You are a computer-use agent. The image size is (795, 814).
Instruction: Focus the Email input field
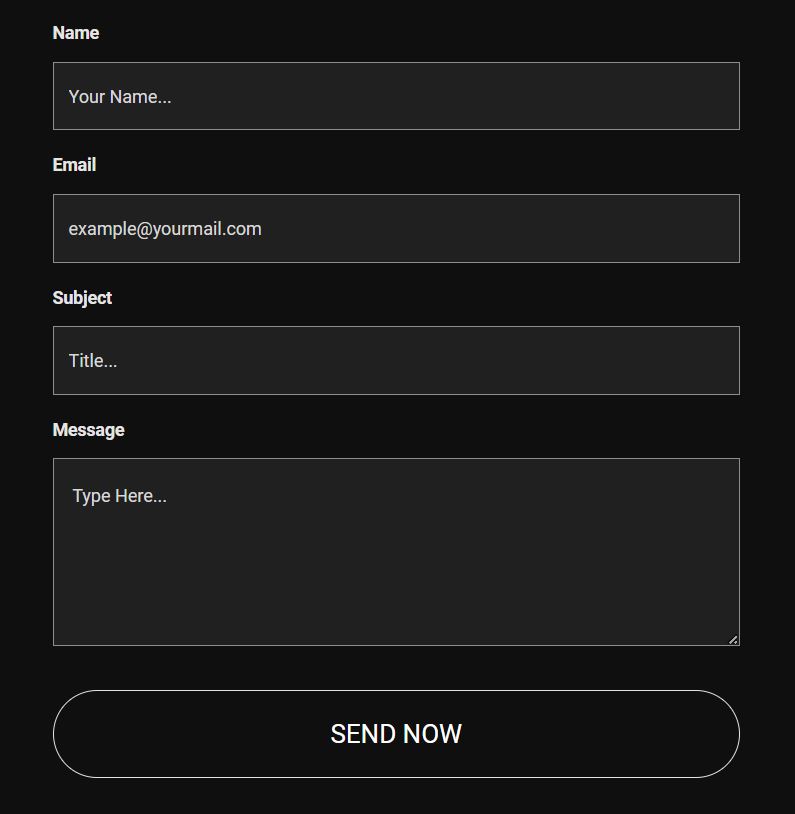(x=396, y=228)
